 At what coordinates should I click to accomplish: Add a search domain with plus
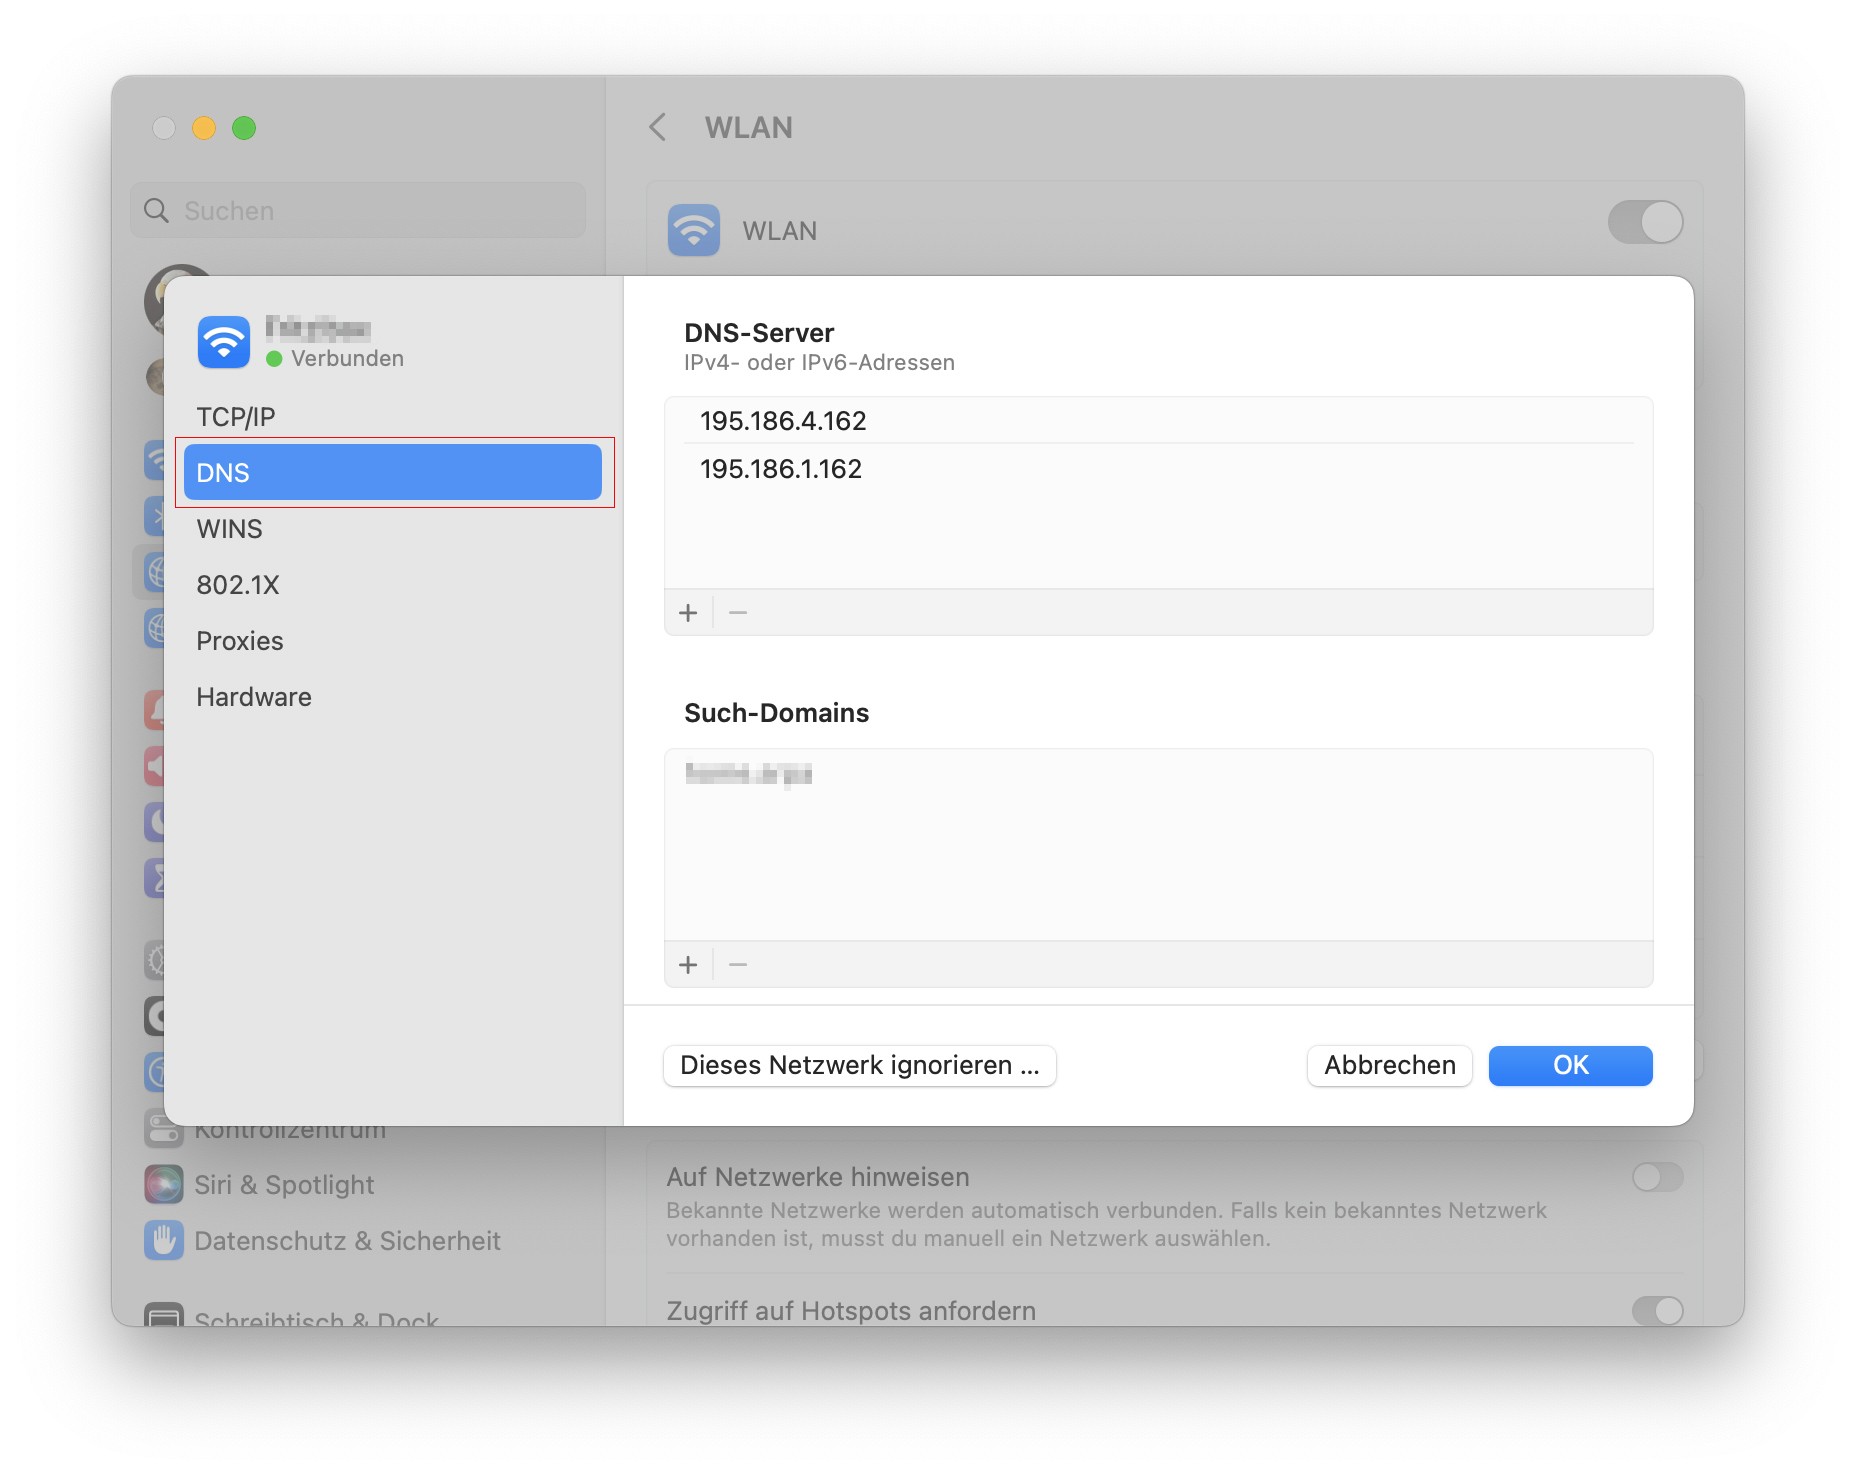click(x=688, y=965)
